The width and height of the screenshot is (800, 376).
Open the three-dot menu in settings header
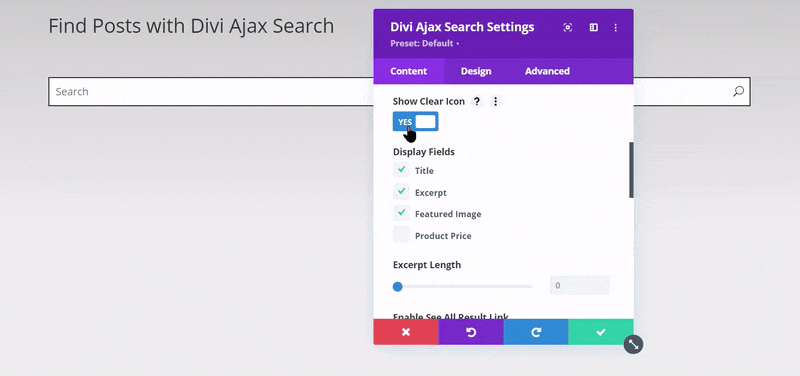616,28
